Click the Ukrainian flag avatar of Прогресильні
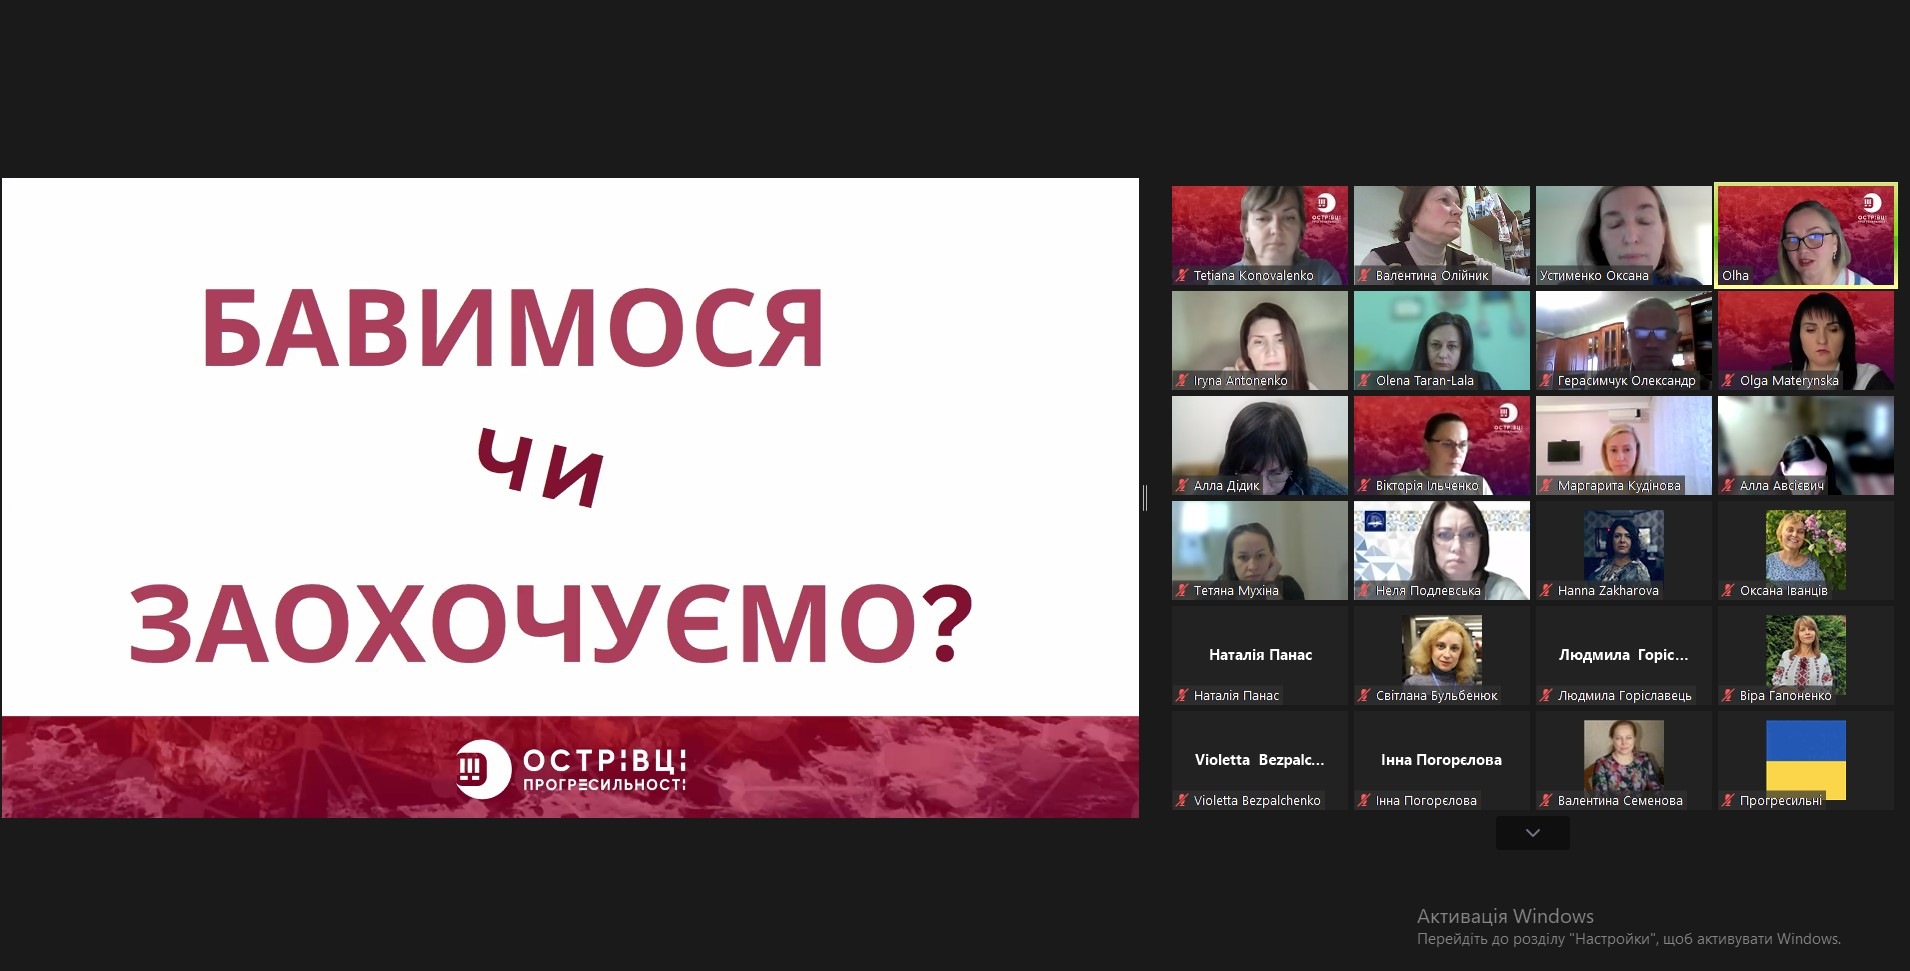1910x971 pixels. [1806, 758]
